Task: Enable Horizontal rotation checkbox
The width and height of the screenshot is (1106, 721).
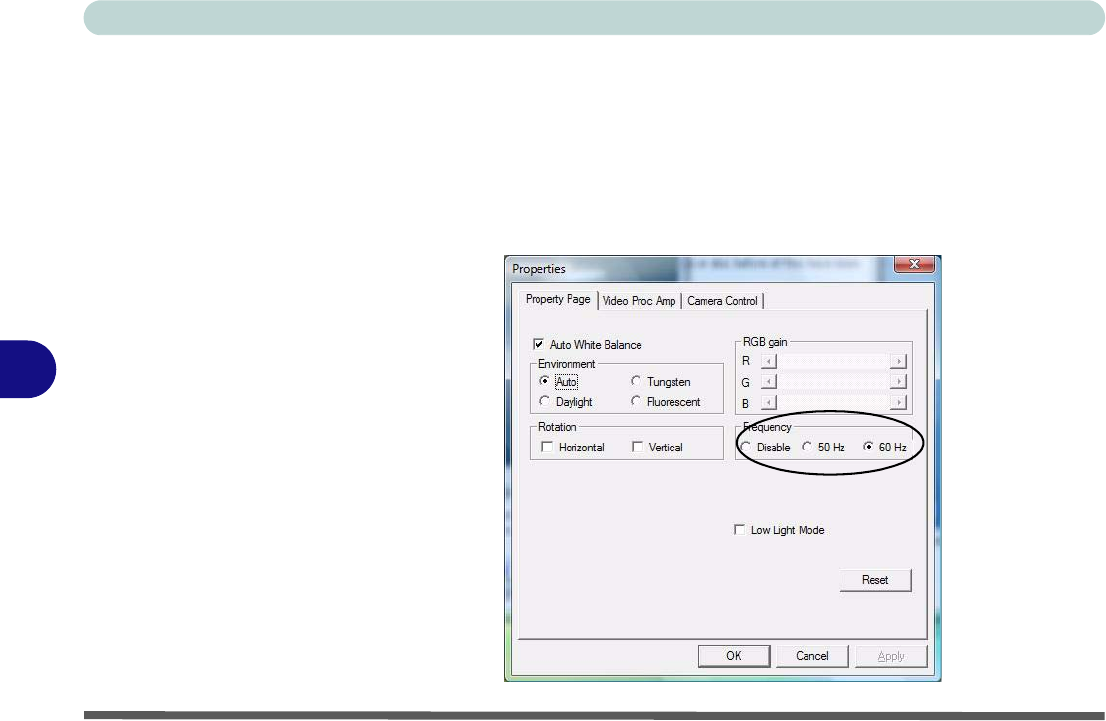Action: [x=547, y=447]
